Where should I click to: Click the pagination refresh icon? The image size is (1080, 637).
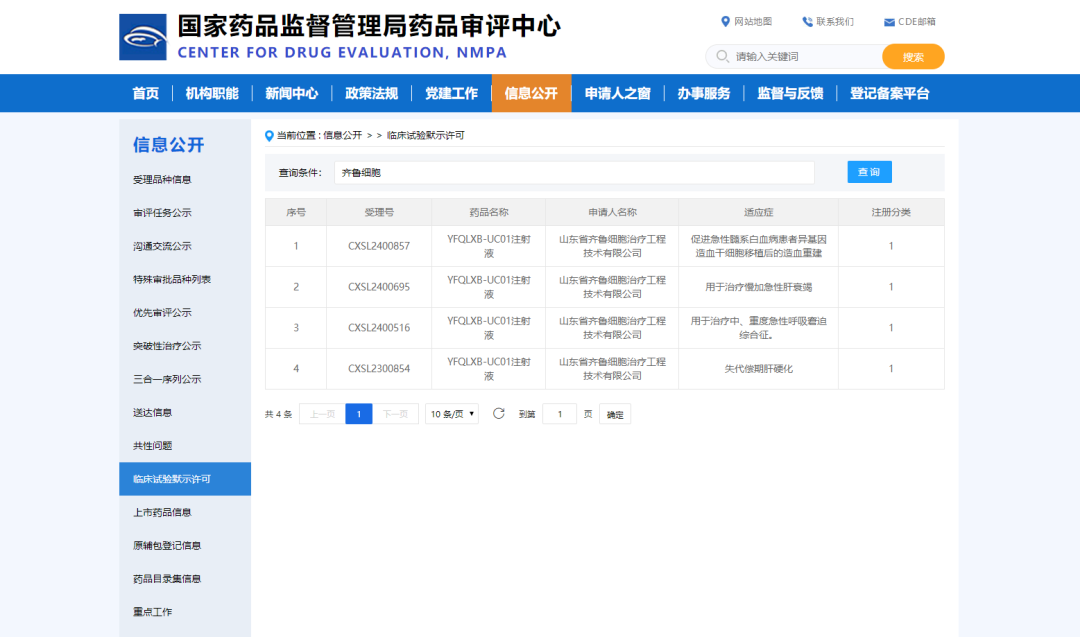coord(499,414)
